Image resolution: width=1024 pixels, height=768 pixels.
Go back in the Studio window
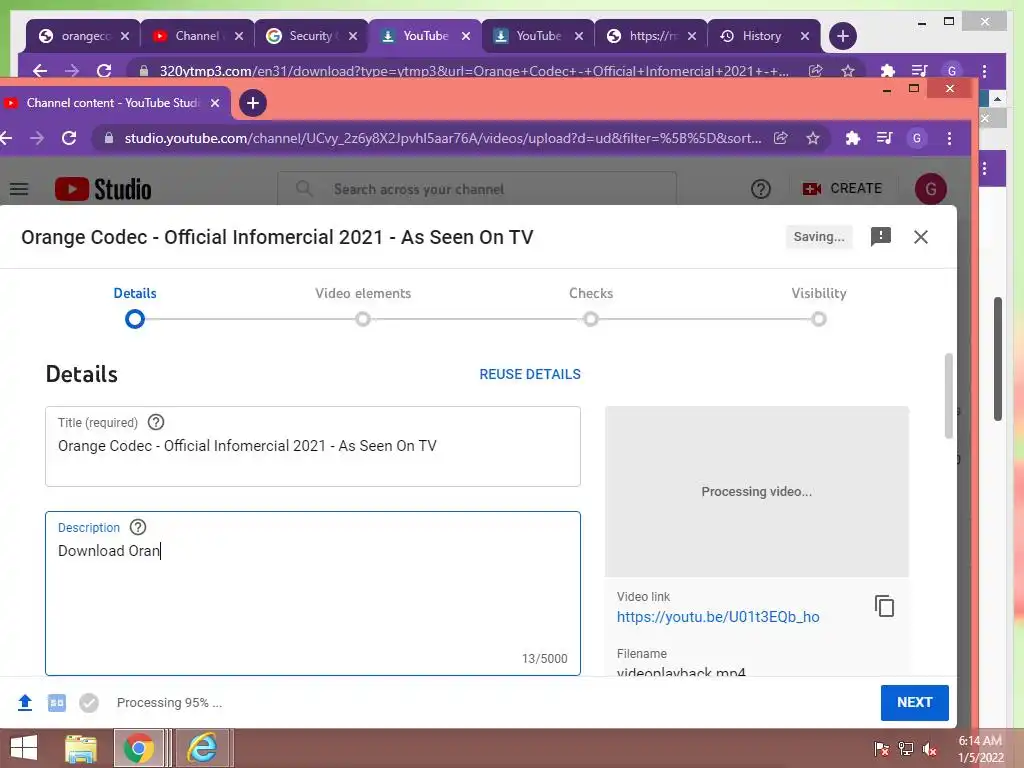7,138
